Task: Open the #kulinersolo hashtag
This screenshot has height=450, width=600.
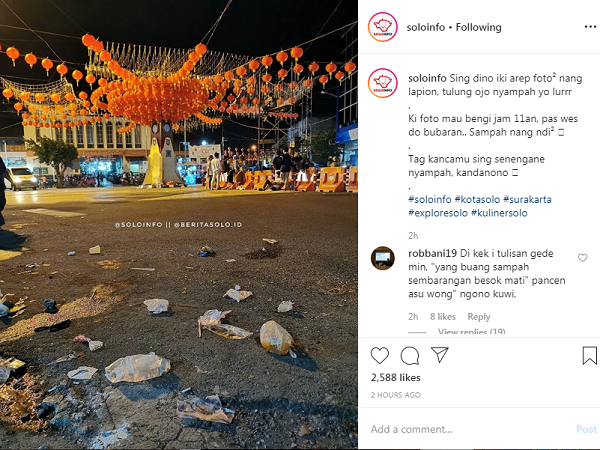Action: coord(499,213)
